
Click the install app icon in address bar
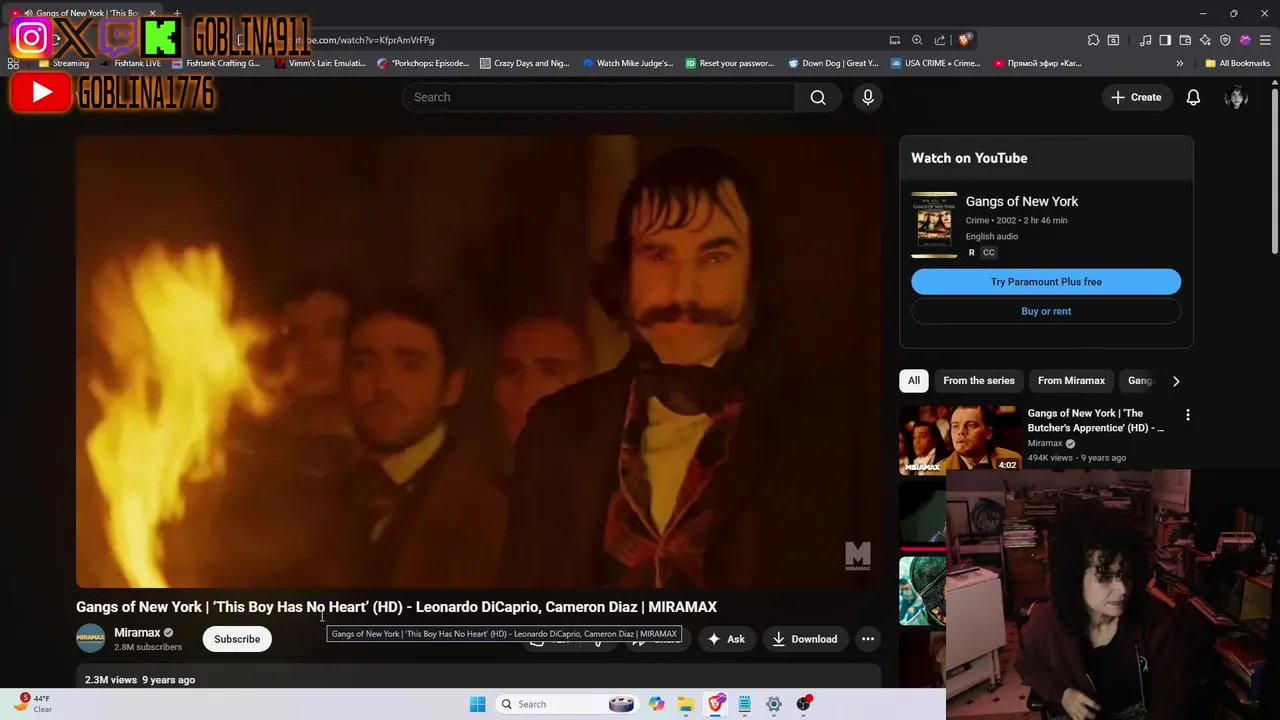click(x=894, y=40)
